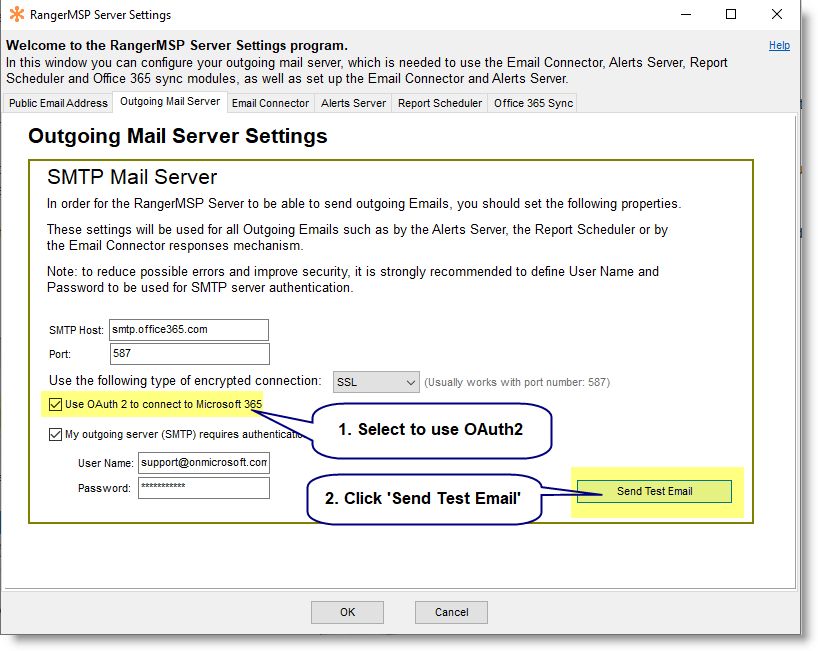Open the Help link
Viewport: 818px width, 651px height.
pos(779,45)
